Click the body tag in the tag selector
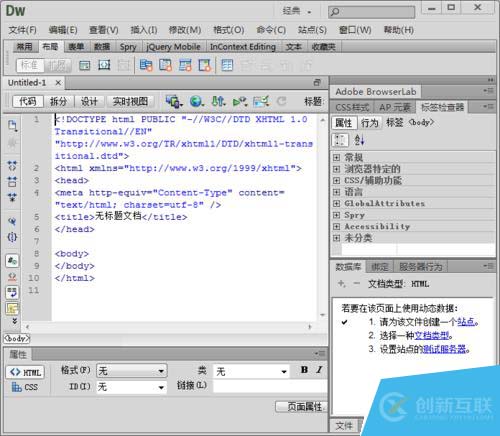 click(17, 338)
